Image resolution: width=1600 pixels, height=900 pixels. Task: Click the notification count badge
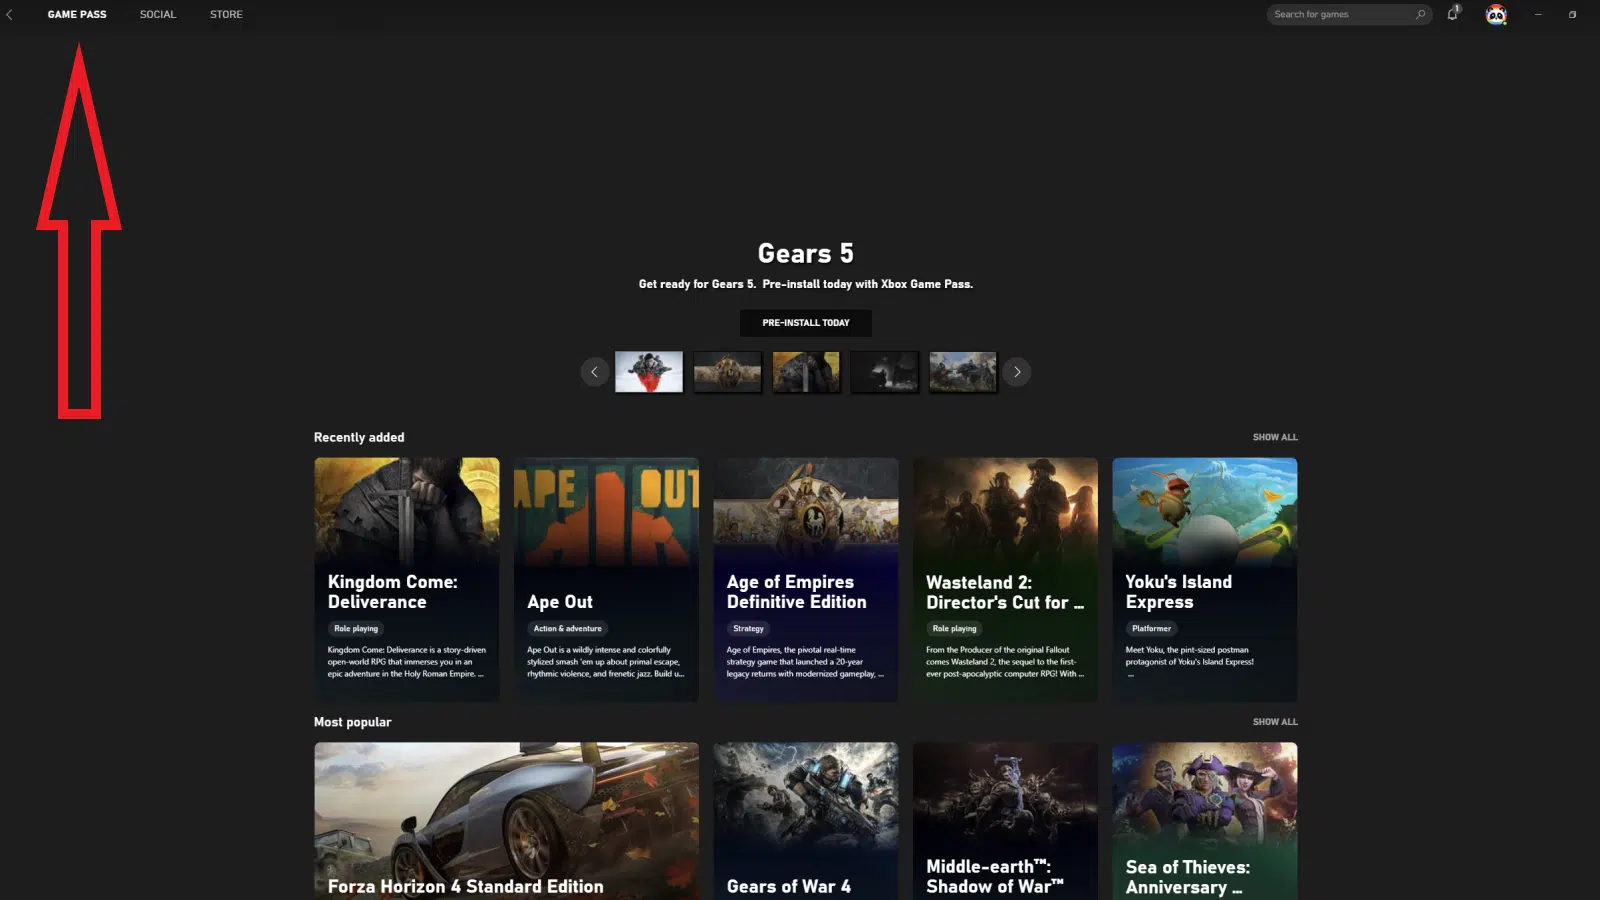pos(1456,6)
